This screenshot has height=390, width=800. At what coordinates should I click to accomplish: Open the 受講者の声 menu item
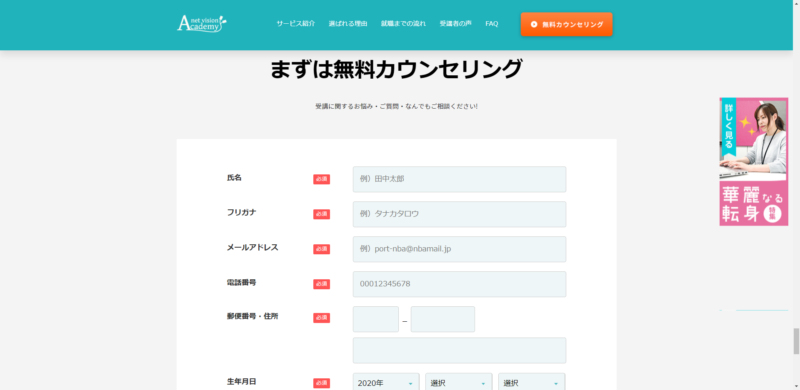(456, 24)
